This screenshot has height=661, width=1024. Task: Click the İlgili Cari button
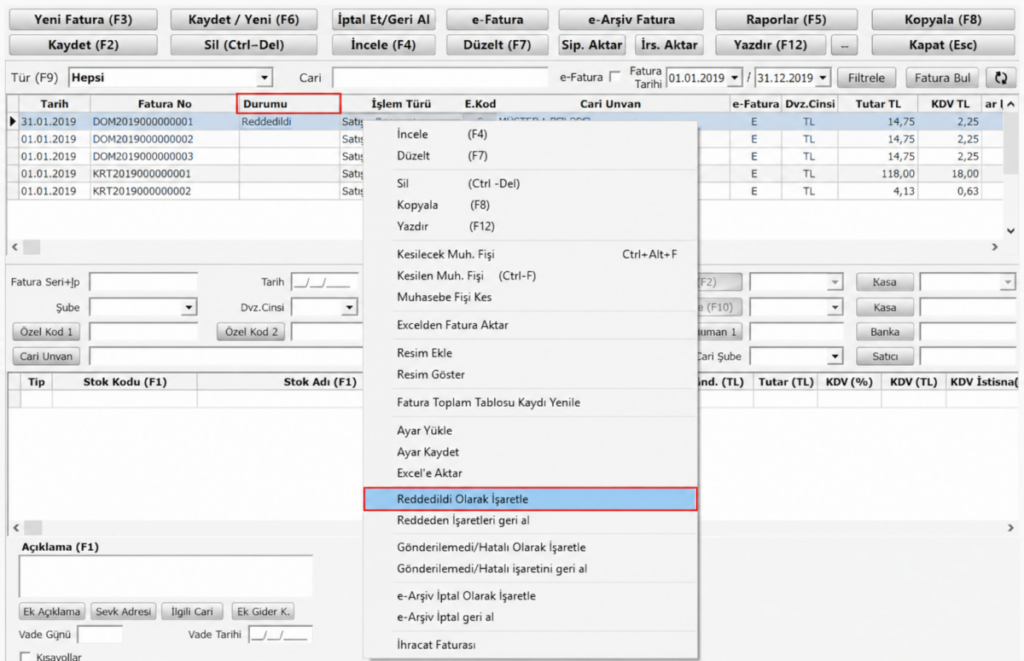pyautogui.click(x=192, y=611)
